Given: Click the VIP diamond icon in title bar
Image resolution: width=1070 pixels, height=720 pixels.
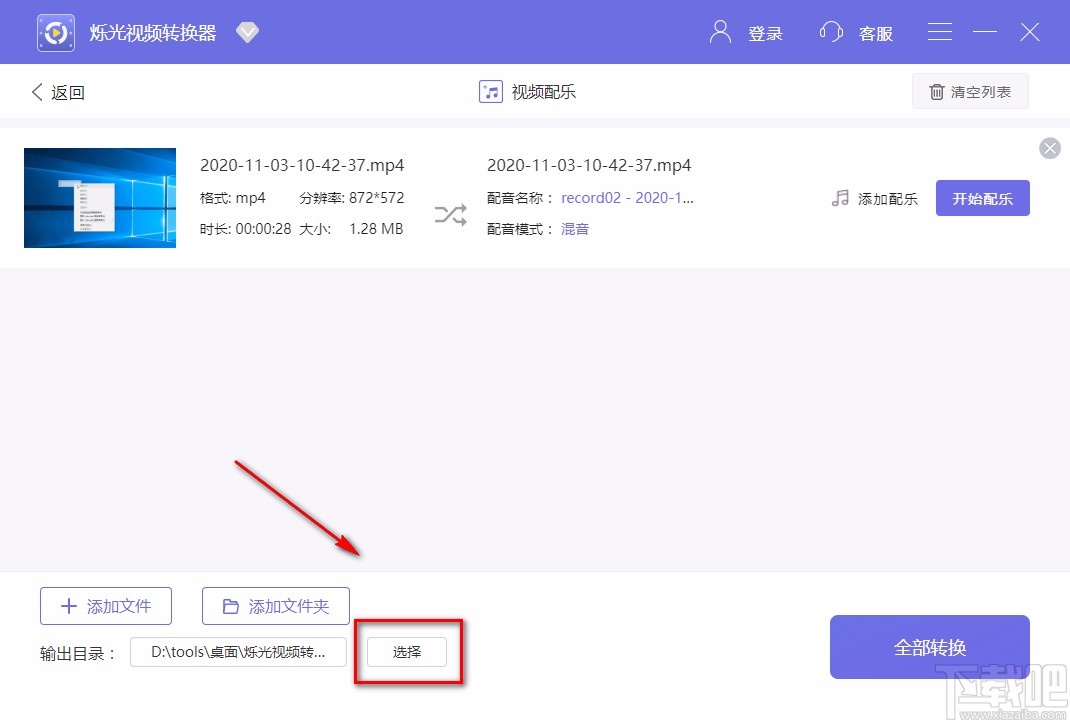Looking at the screenshot, I should click(247, 31).
